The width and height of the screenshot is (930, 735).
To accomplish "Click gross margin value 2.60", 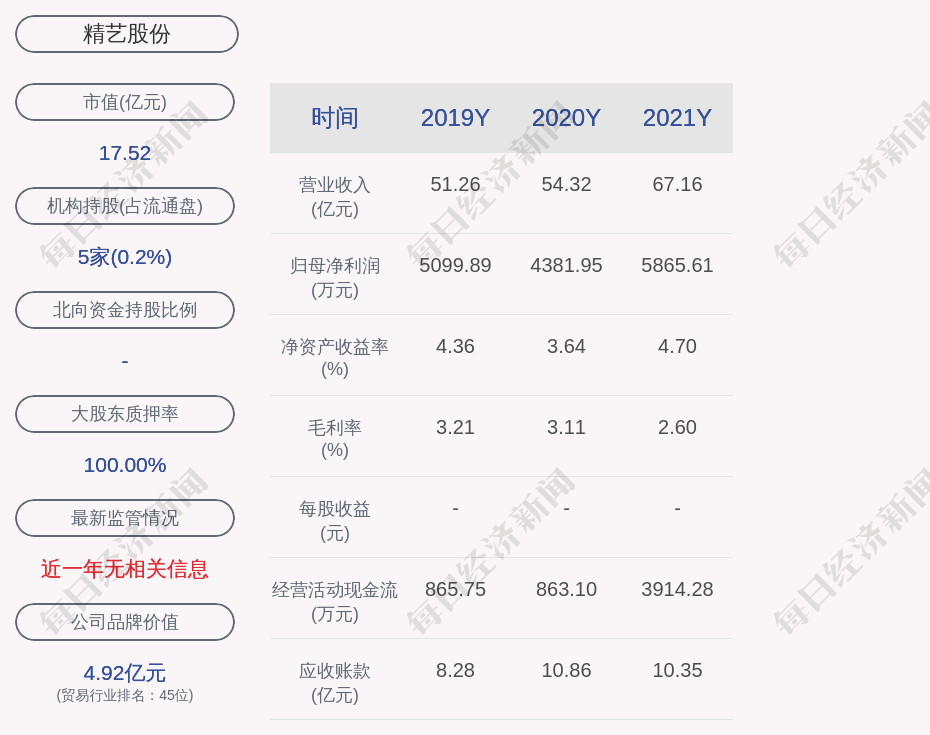I will pyautogui.click(x=677, y=428).
